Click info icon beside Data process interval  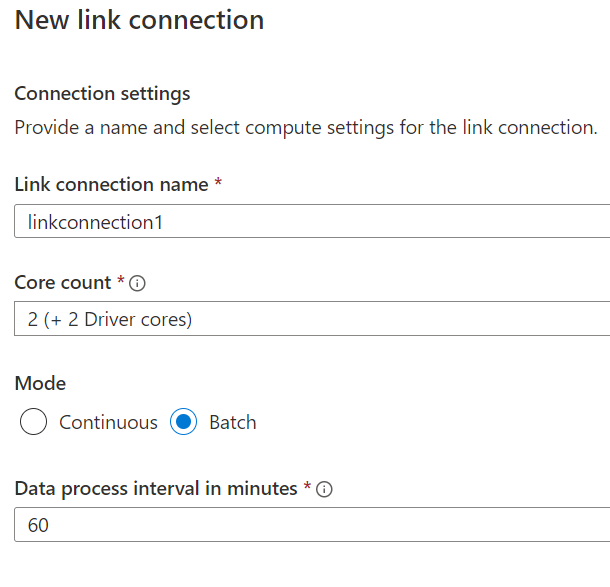324,489
